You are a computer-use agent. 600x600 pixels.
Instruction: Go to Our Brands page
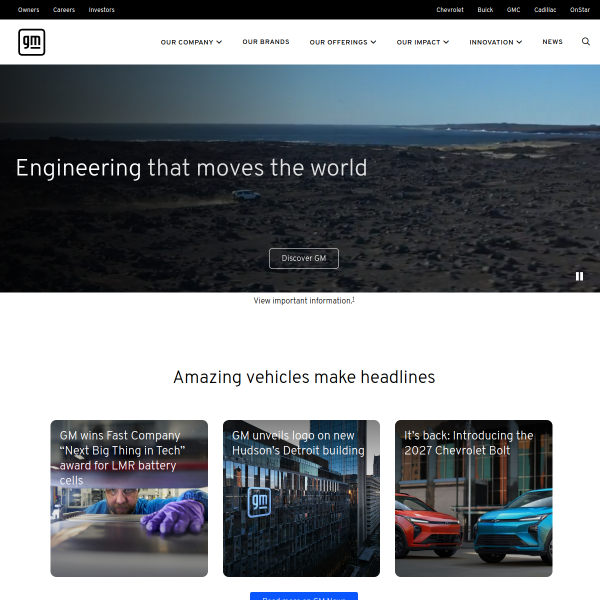(266, 42)
